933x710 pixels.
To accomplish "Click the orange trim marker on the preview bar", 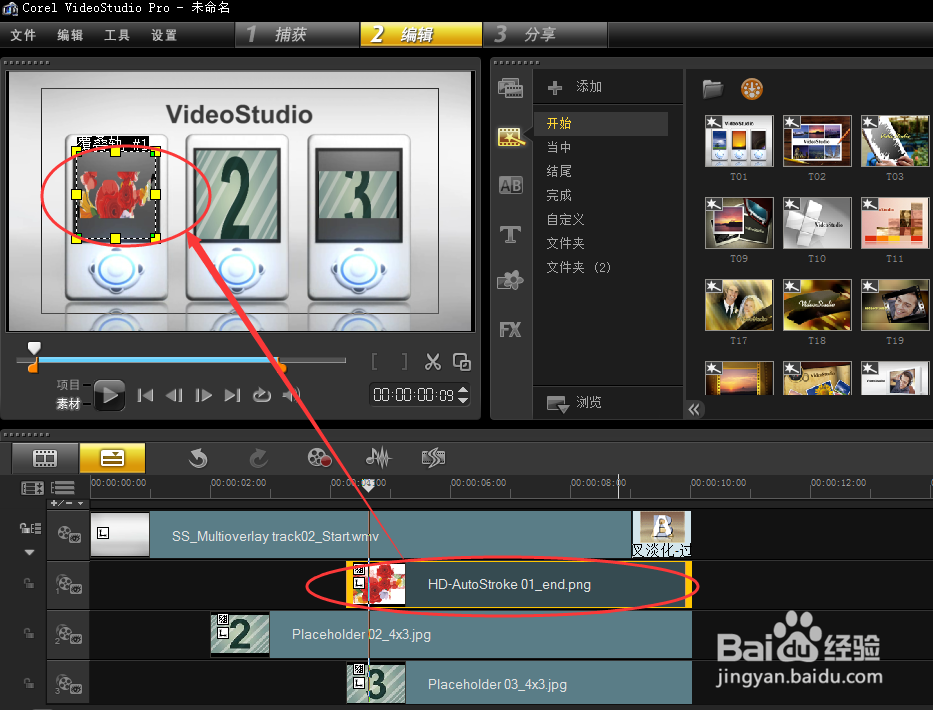I will point(33,367).
